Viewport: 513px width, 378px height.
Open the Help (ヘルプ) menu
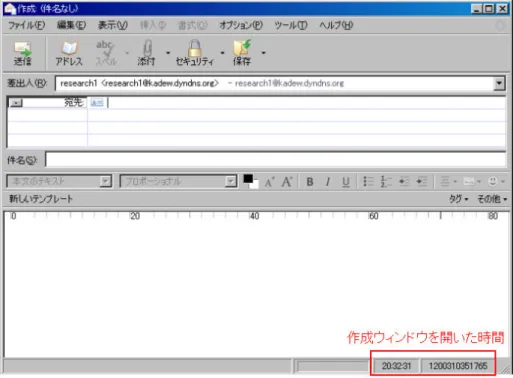coord(336,25)
